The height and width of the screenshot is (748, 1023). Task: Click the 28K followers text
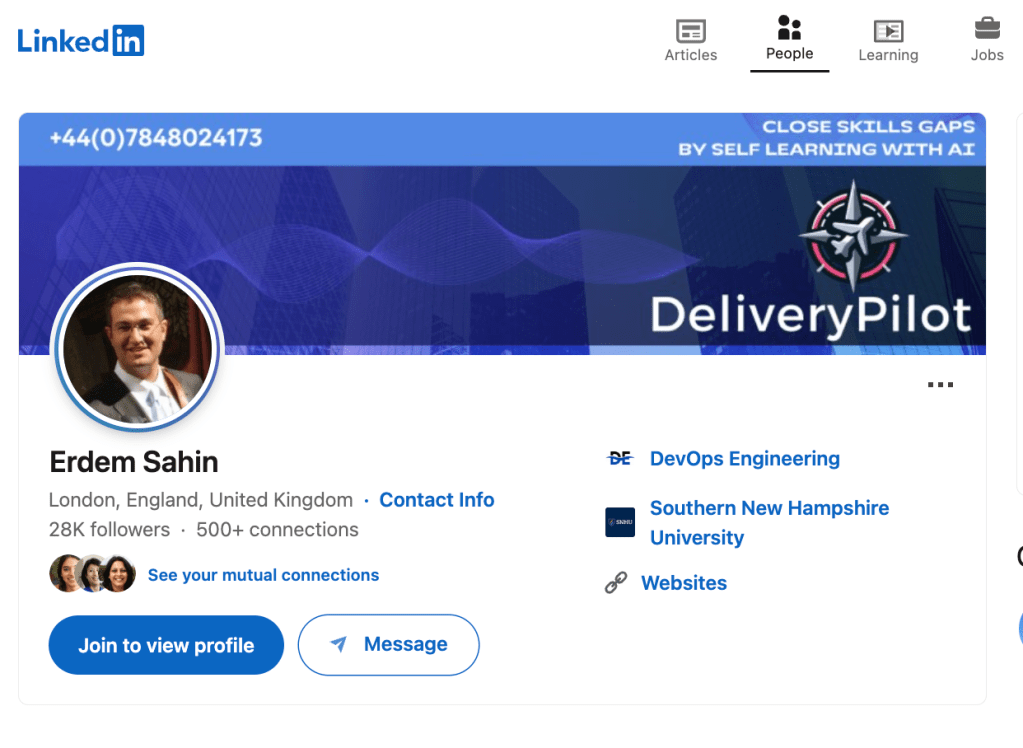point(109,529)
